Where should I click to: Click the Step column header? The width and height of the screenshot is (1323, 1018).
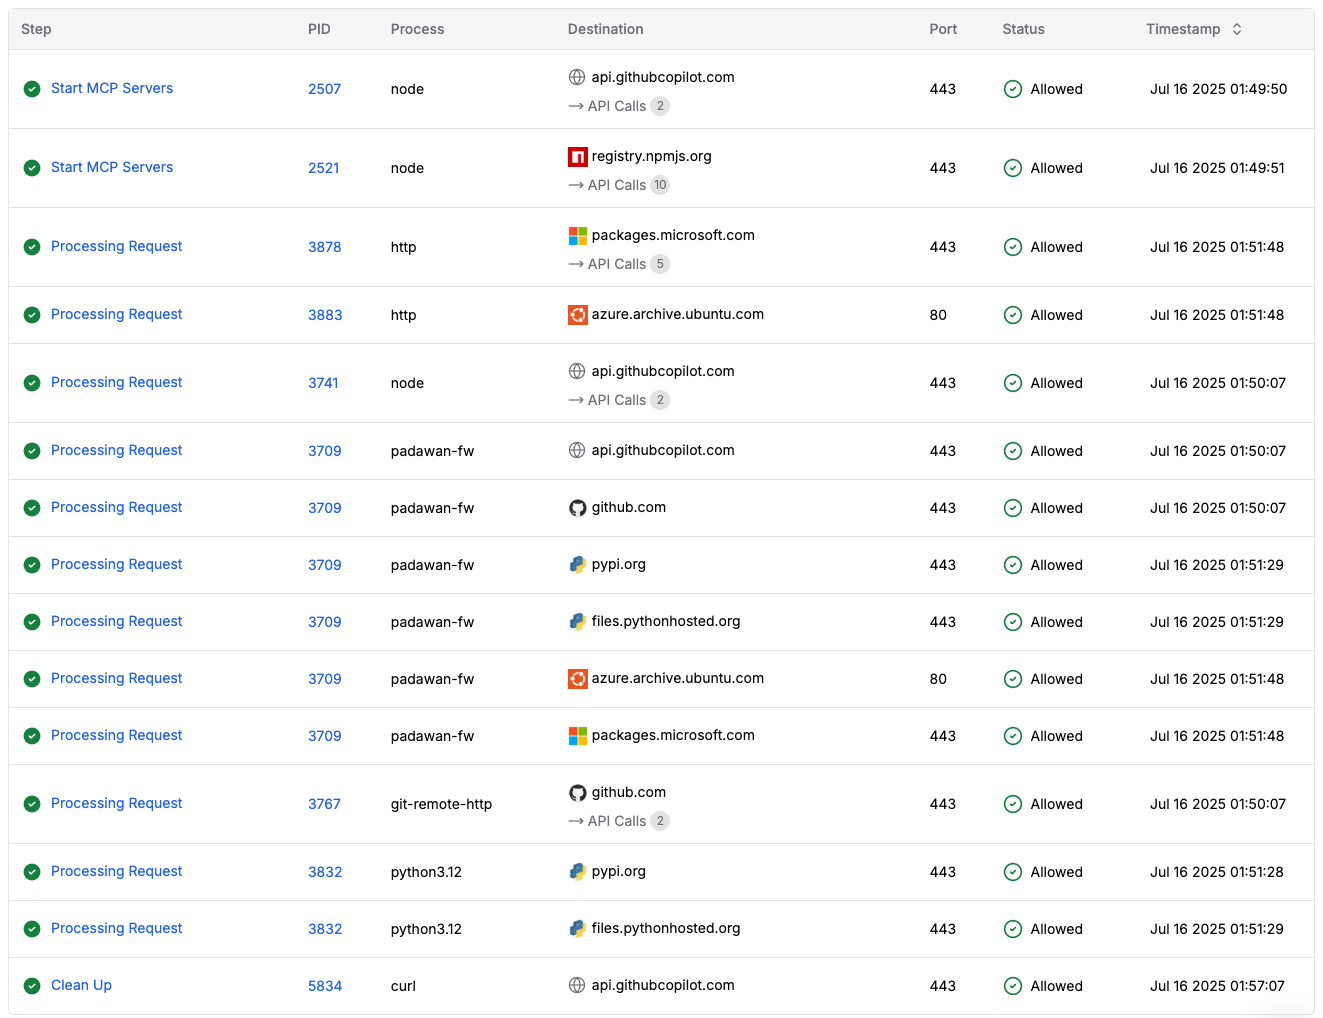36,29
